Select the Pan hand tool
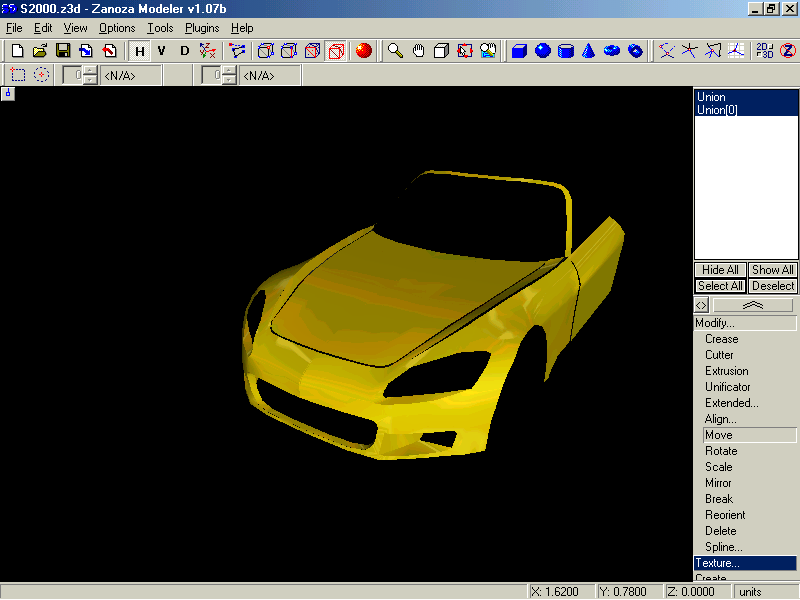The height and width of the screenshot is (600, 800). 418,51
